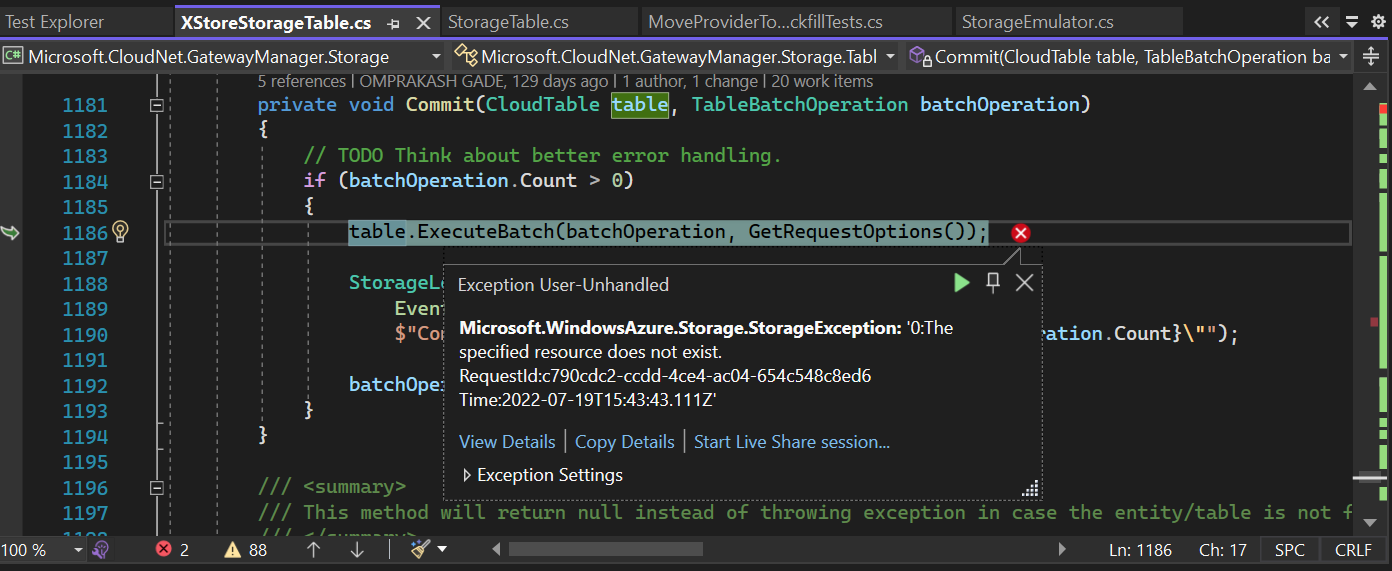1392x571 pixels.
Task: Click the Ln: 1186 line indicator
Action: coord(1140,550)
